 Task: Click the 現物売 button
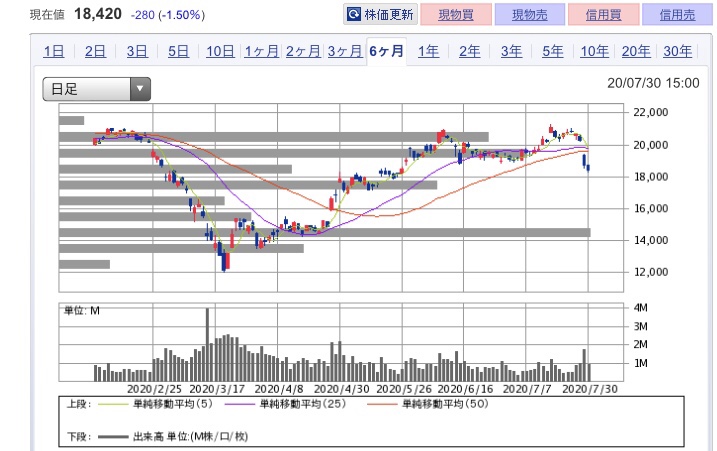[x=530, y=15]
